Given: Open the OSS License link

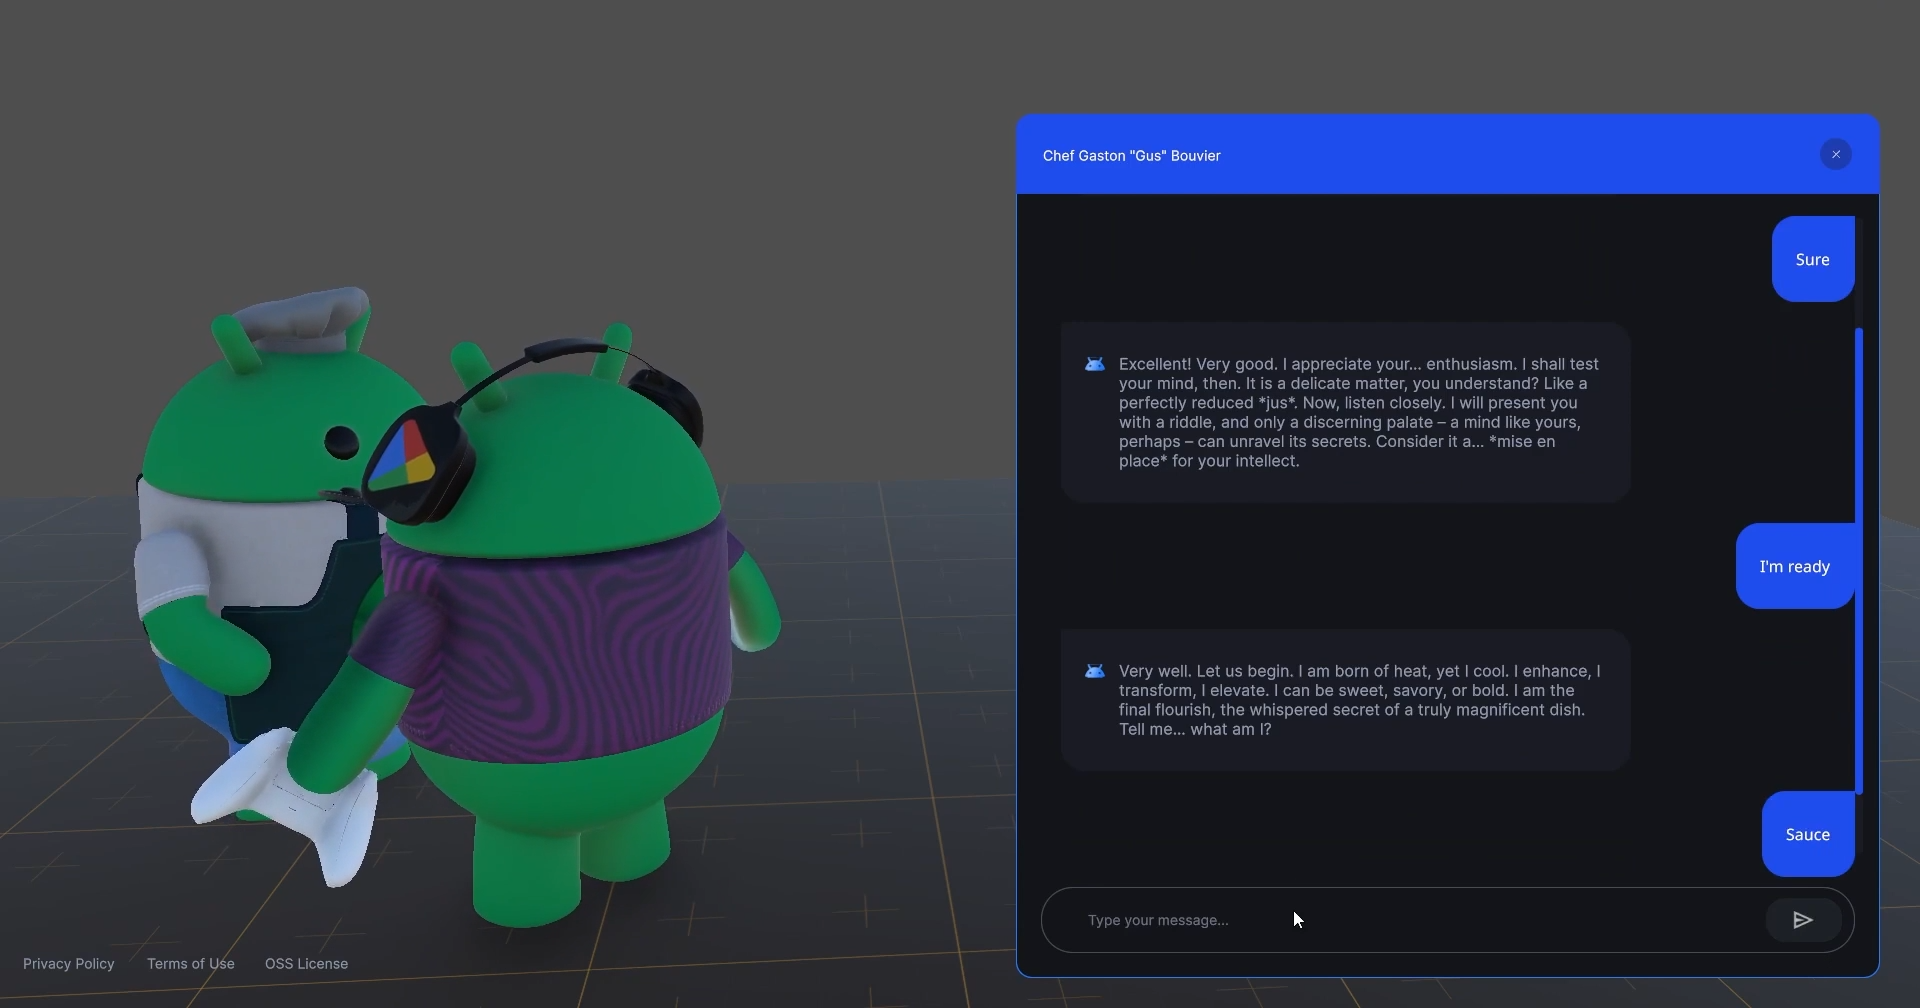Looking at the screenshot, I should pyautogui.click(x=306, y=964).
